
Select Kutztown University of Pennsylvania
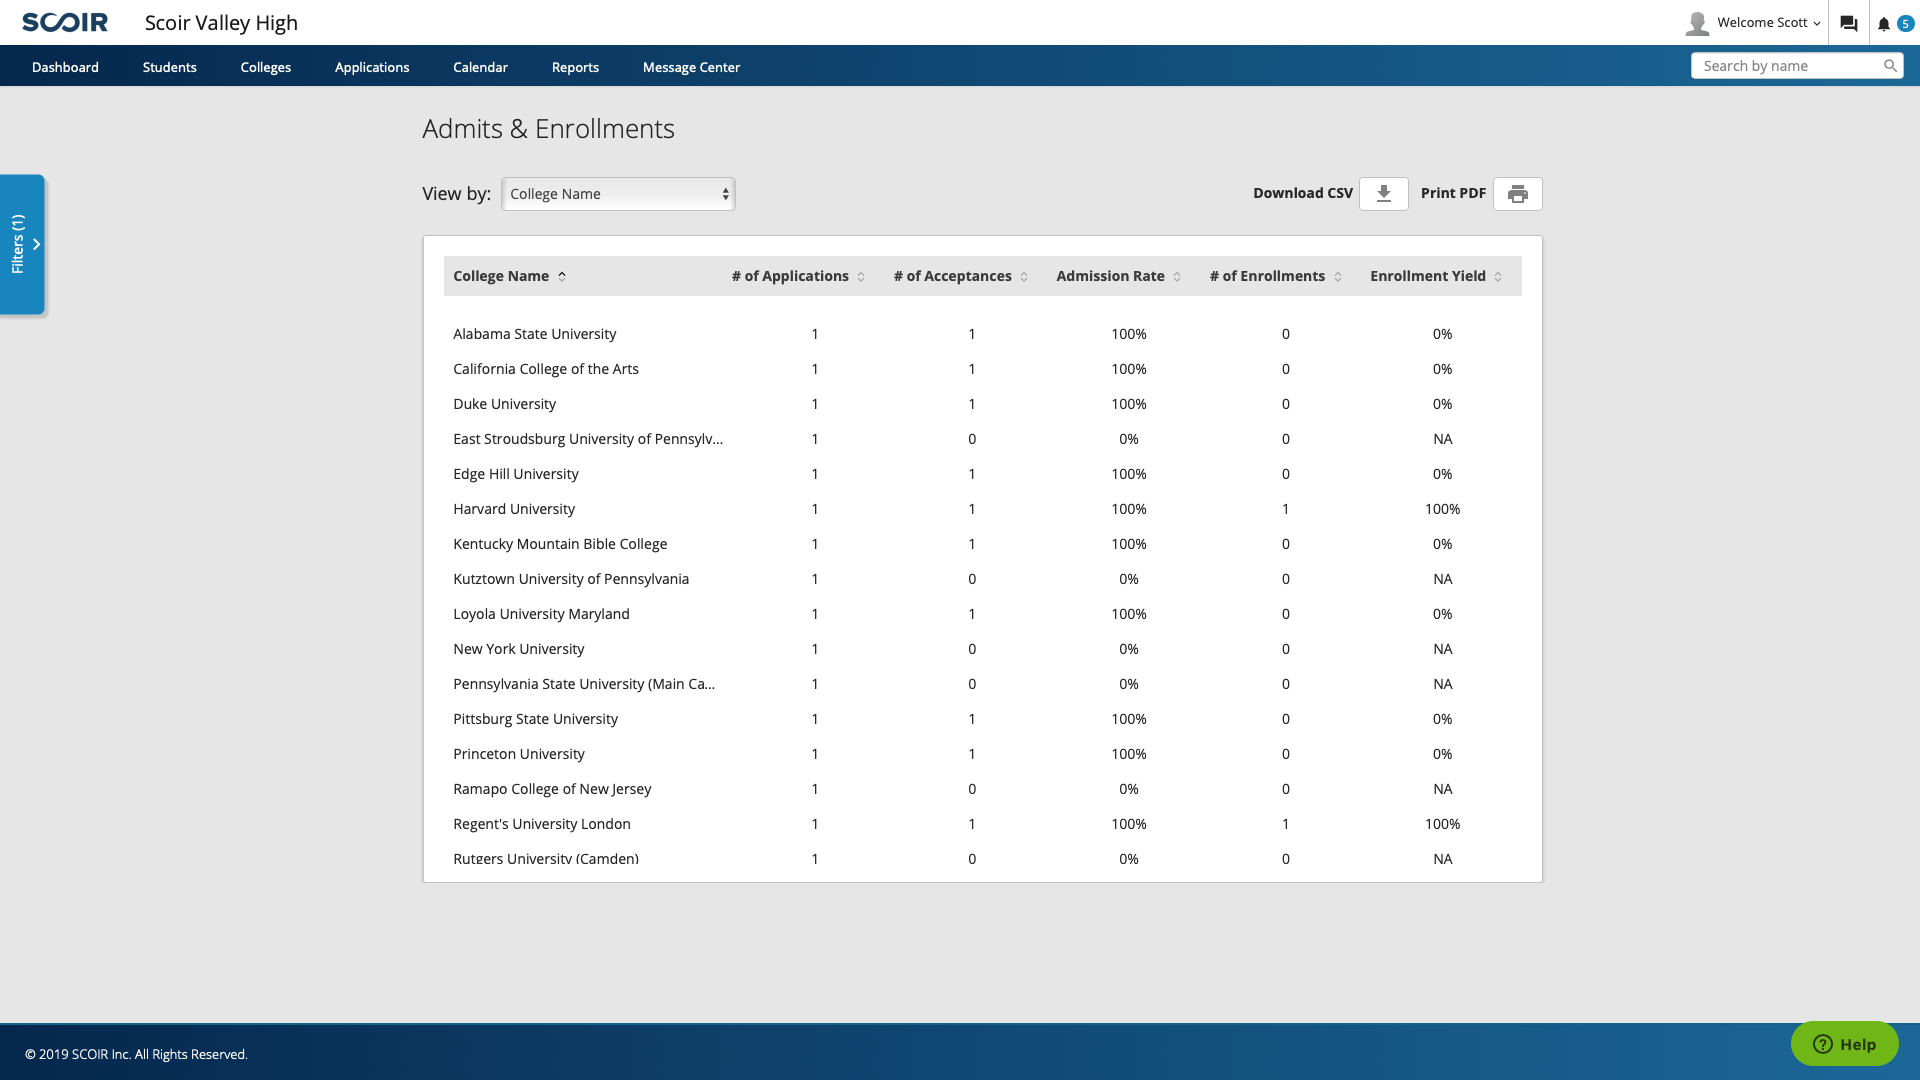coord(571,579)
